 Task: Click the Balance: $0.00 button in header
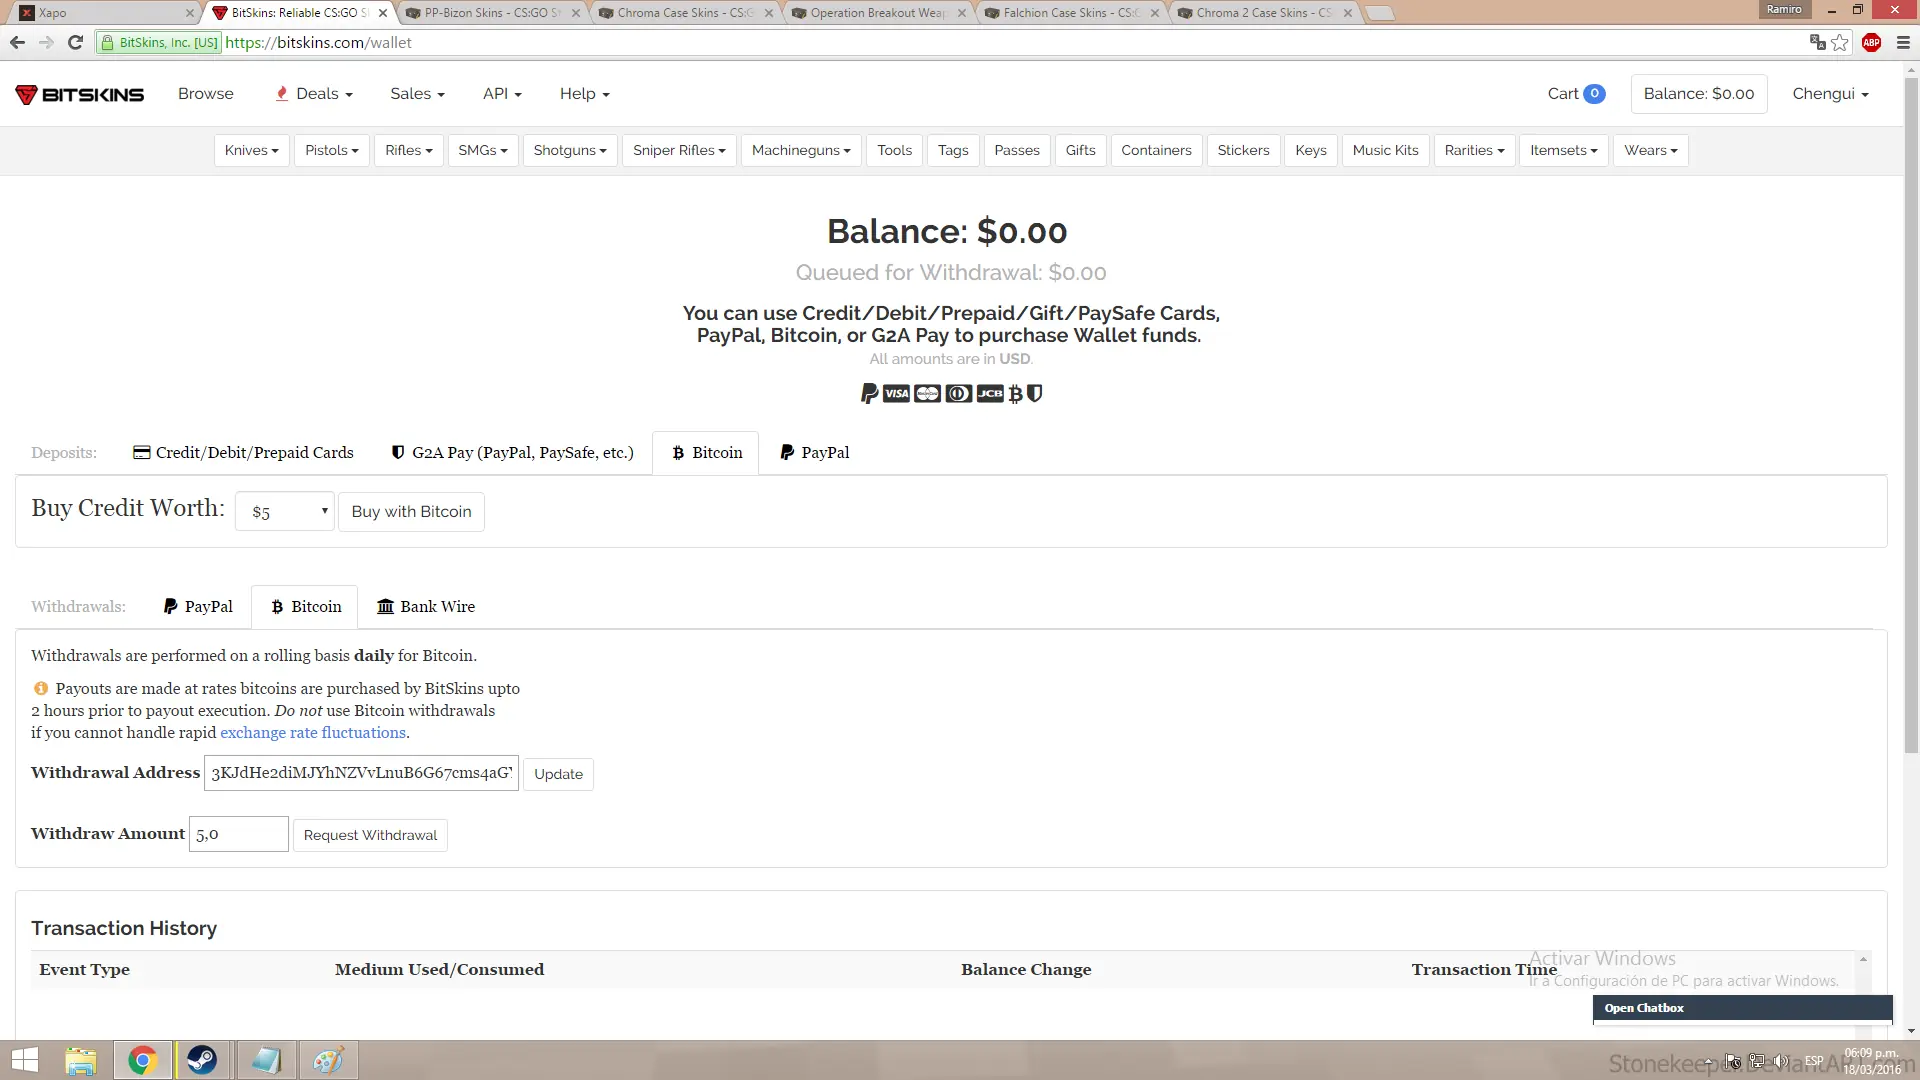point(1699,94)
